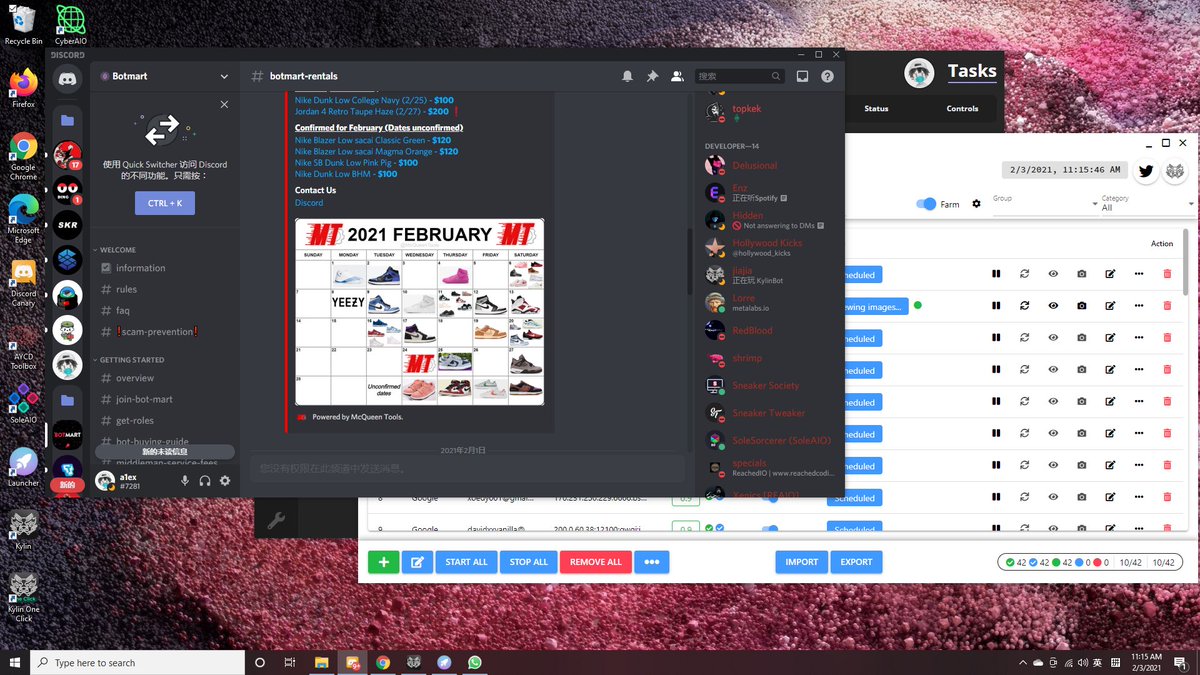Viewport: 1200px width, 675px height.
Task: Open settings via gear next to Farm toggle
Action: pyautogui.click(x=977, y=204)
